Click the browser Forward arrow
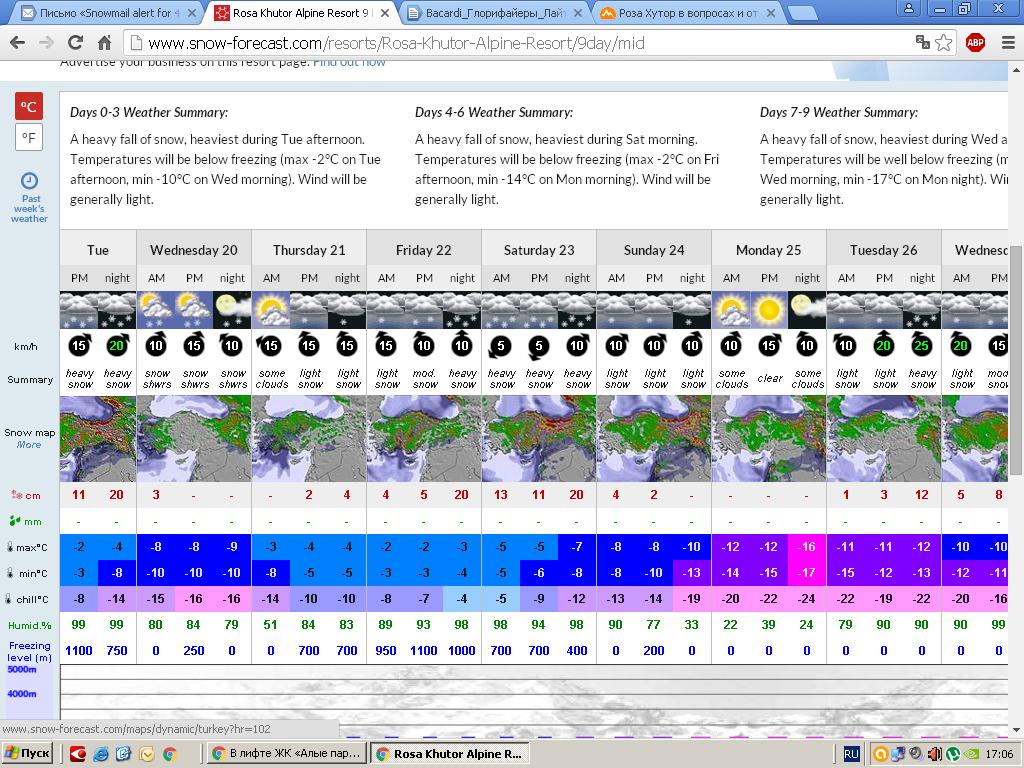Viewport: 1024px width, 768px height. click(x=46, y=43)
